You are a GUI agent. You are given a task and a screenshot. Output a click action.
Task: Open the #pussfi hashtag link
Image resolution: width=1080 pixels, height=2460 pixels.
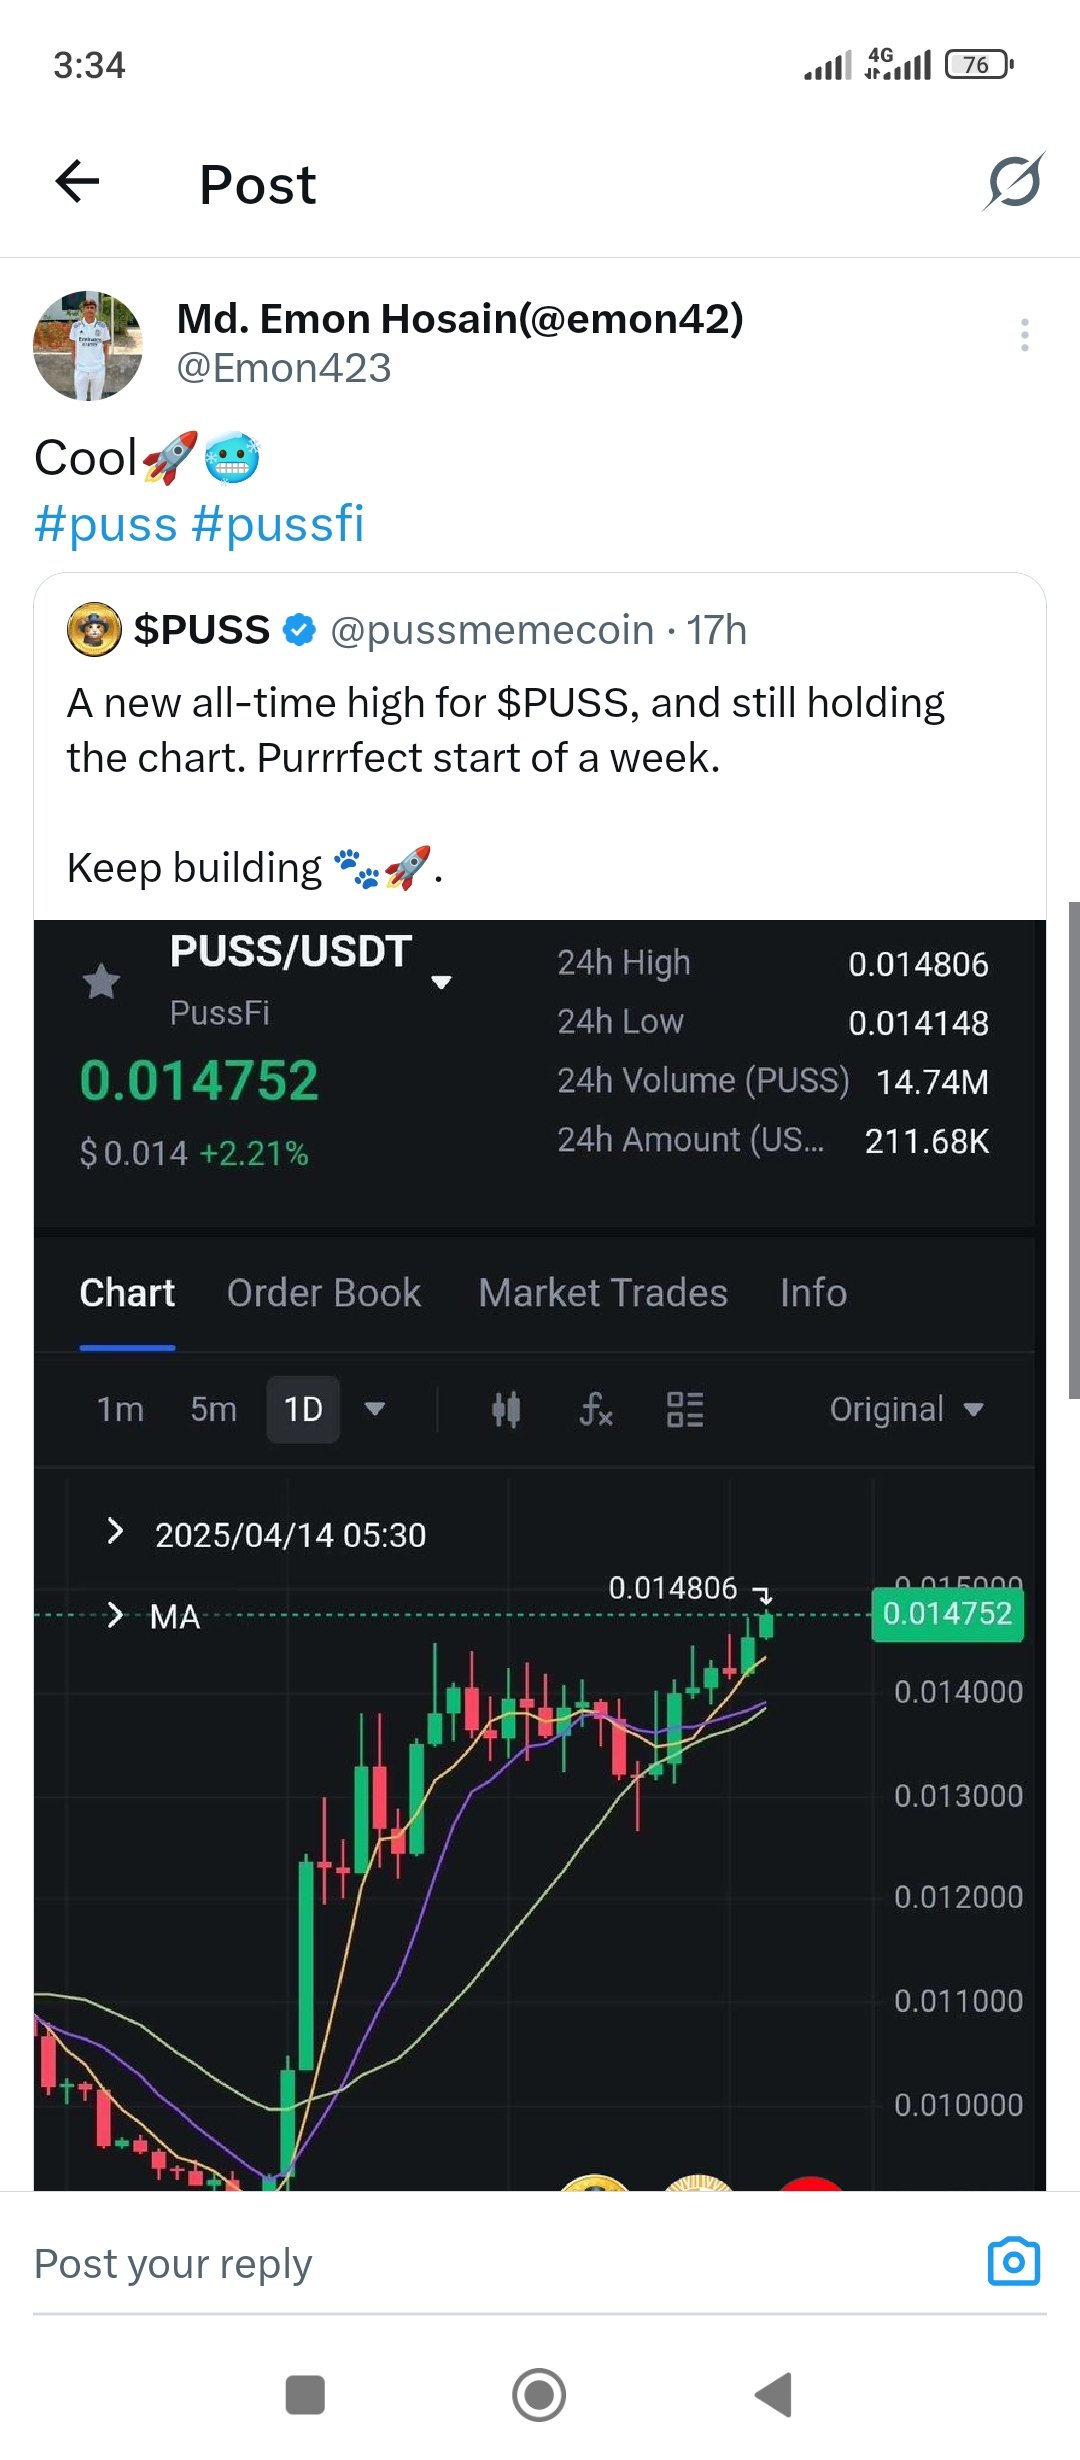click(x=278, y=524)
